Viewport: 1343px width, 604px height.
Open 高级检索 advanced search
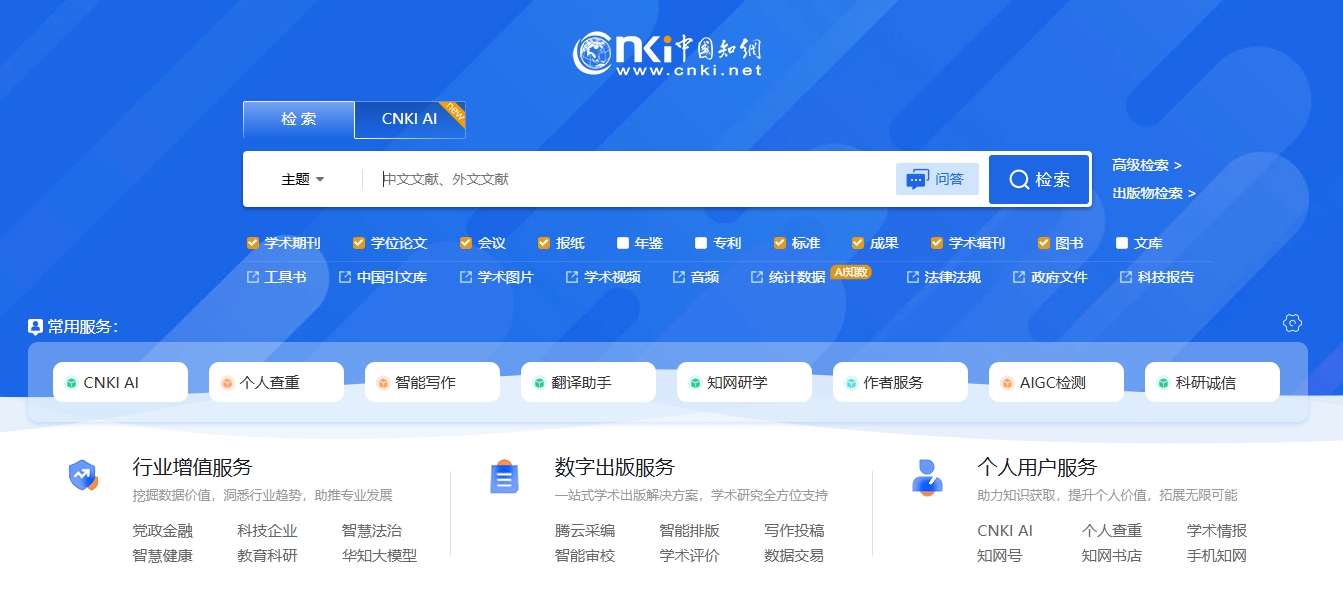coord(1147,165)
